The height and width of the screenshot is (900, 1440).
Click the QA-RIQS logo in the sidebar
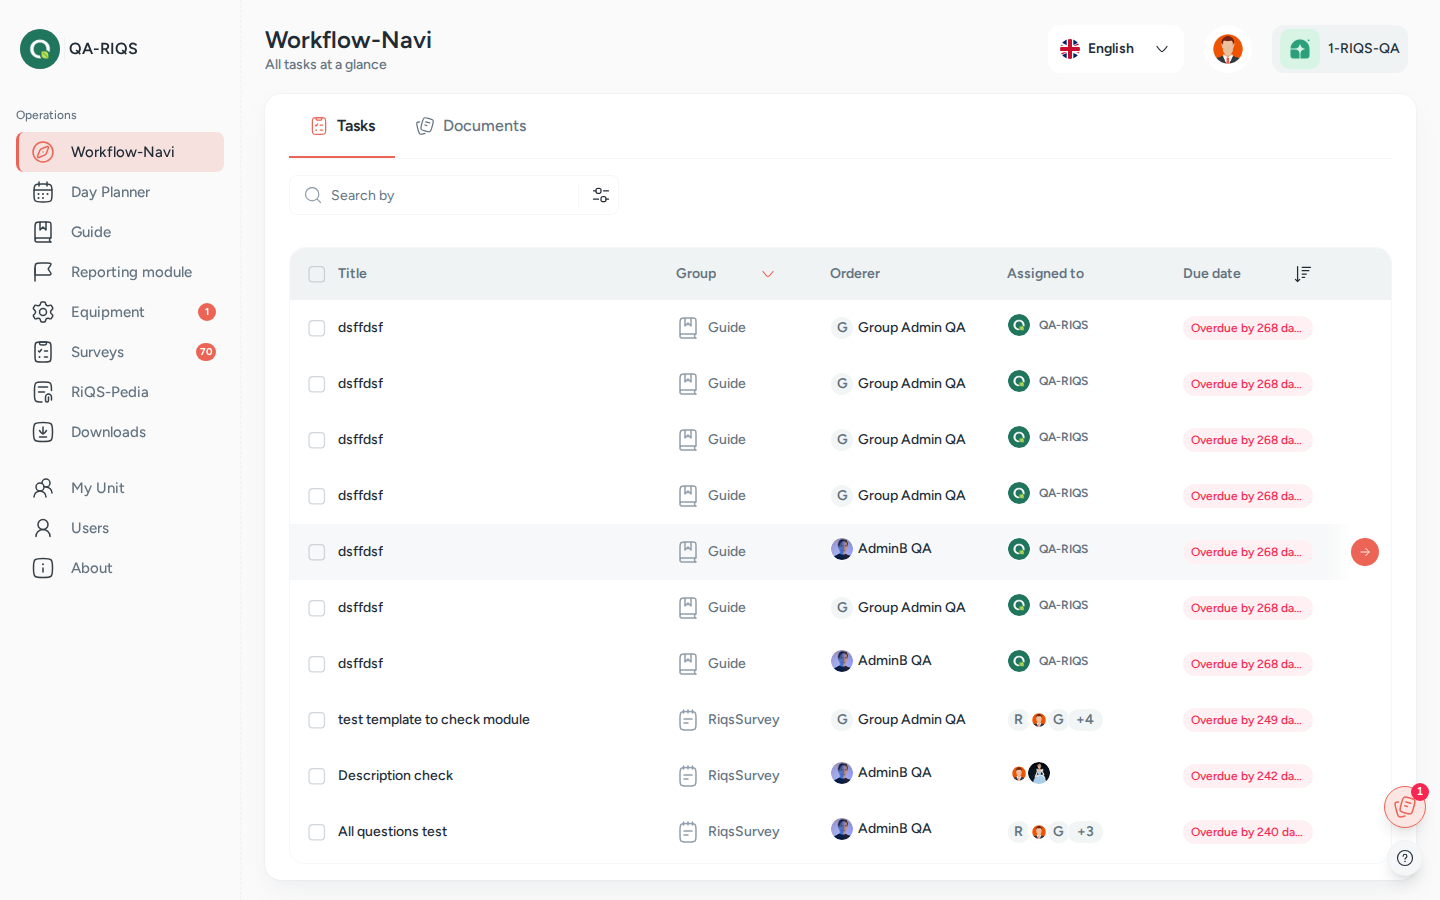pyautogui.click(x=40, y=49)
